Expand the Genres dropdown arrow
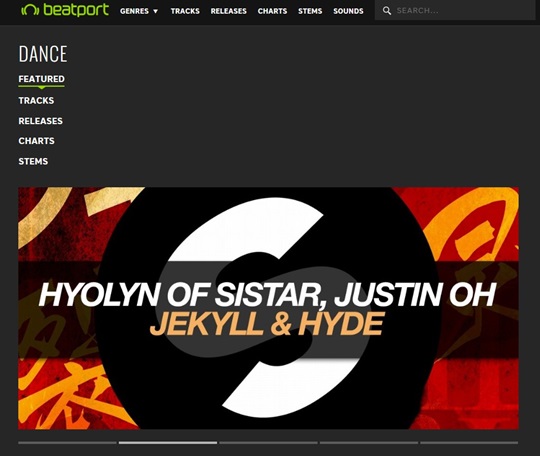The height and width of the screenshot is (456, 540). click(156, 11)
